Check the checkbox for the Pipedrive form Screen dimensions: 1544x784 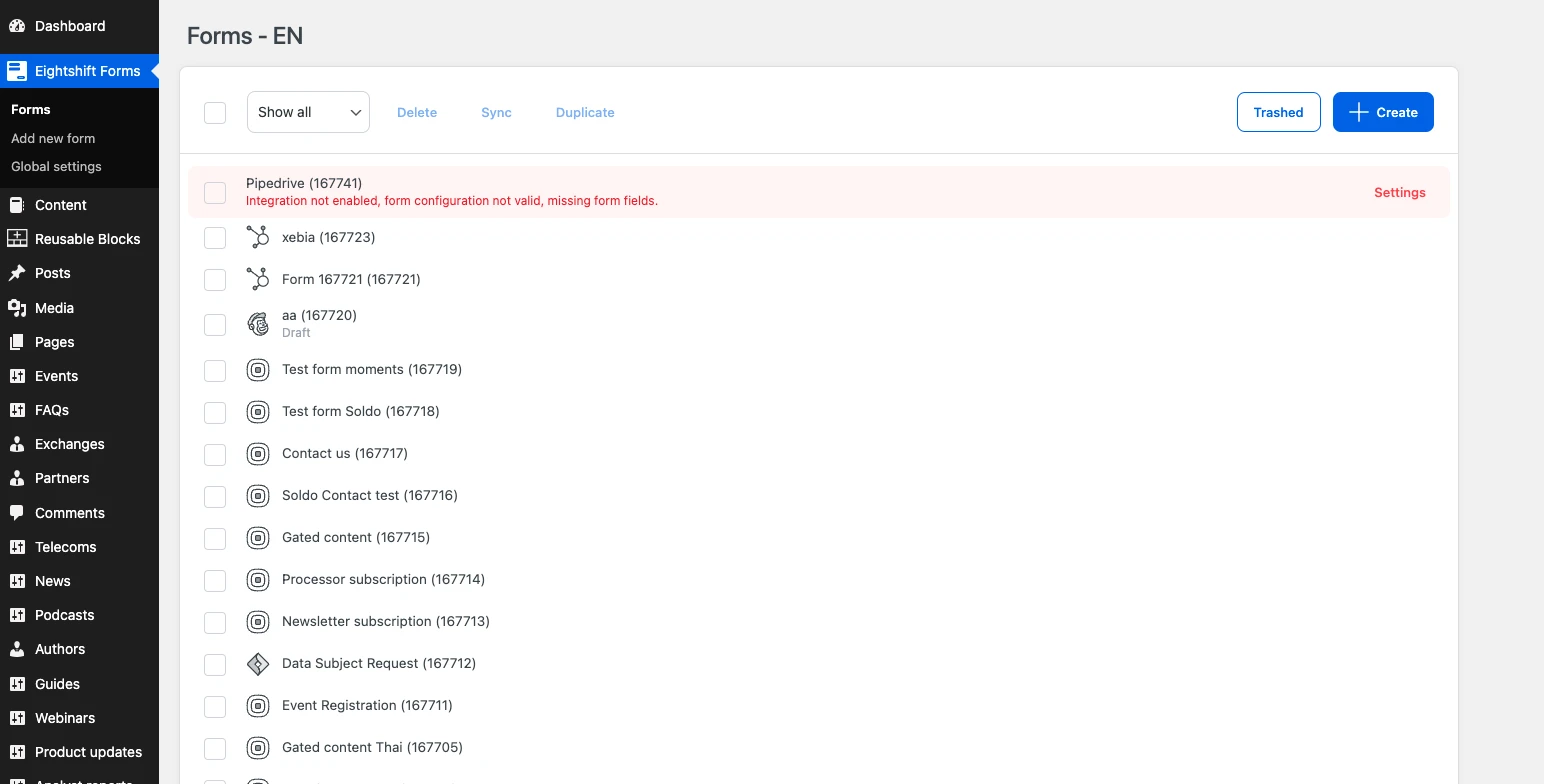coord(215,192)
